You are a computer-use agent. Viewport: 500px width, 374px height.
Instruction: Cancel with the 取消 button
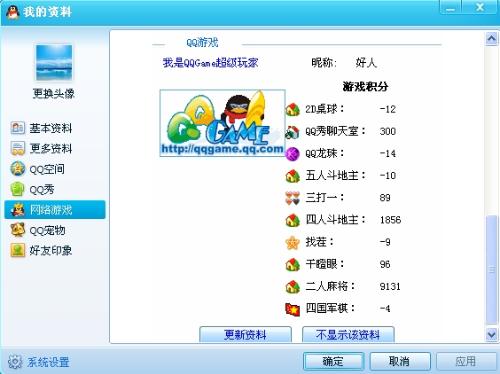tap(400, 361)
